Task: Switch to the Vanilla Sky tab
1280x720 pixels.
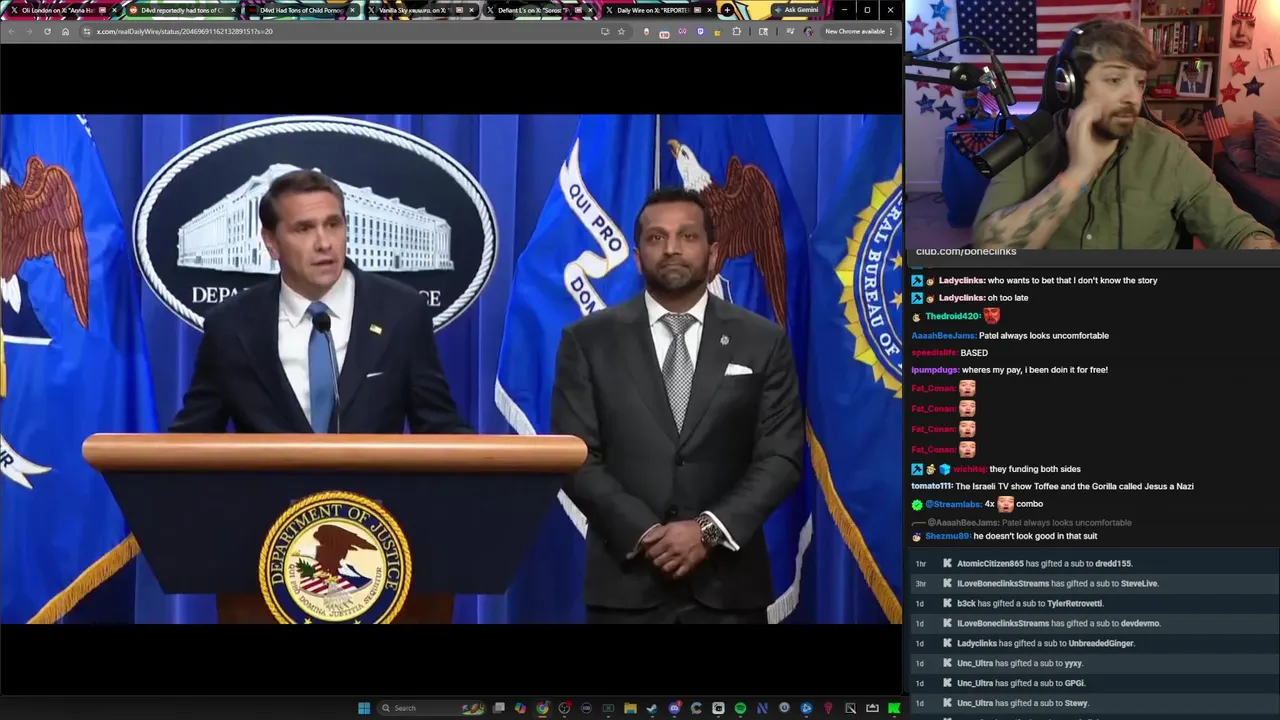Action: 419,10
